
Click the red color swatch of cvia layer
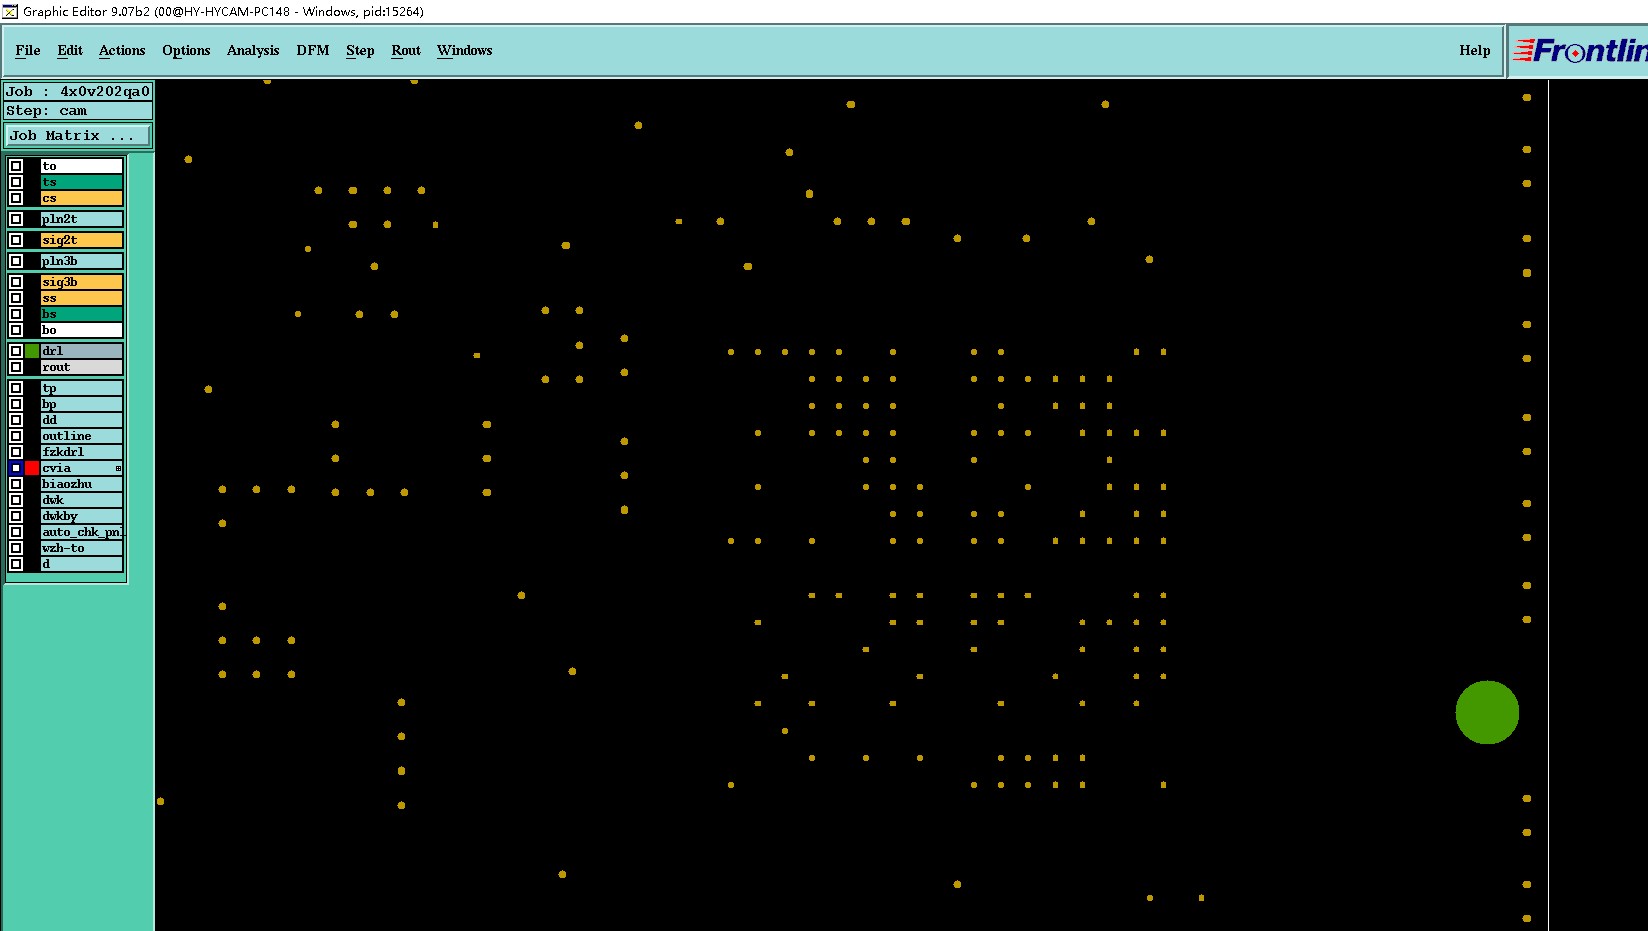pyautogui.click(x=32, y=468)
